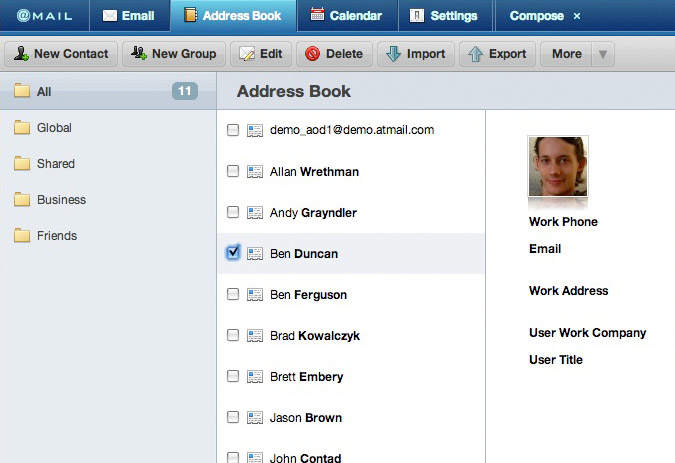Click the contact card icon for Allan Wrethman
Viewport: 675px width, 463px height.
pos(255,172)
